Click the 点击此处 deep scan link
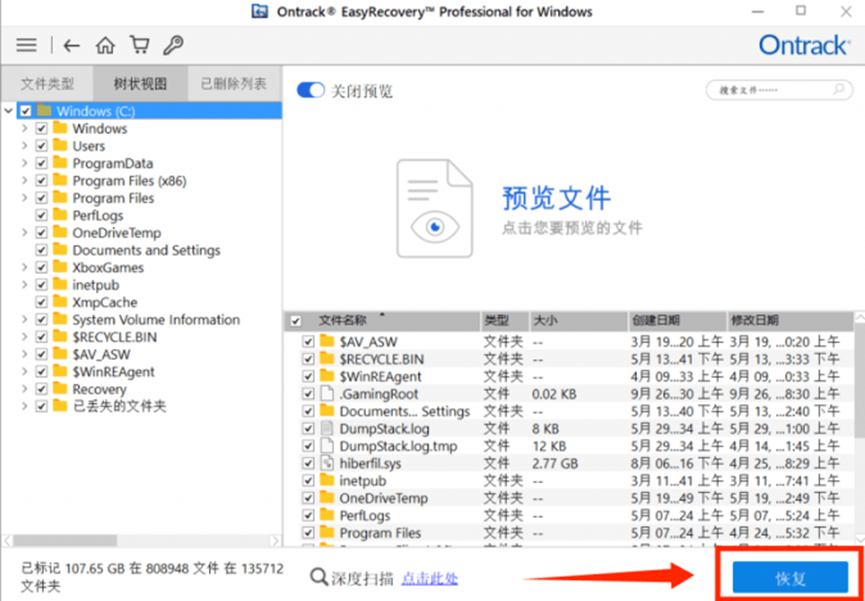The width and height of the screenshot is (865, 601). click(x=430, y=578)
